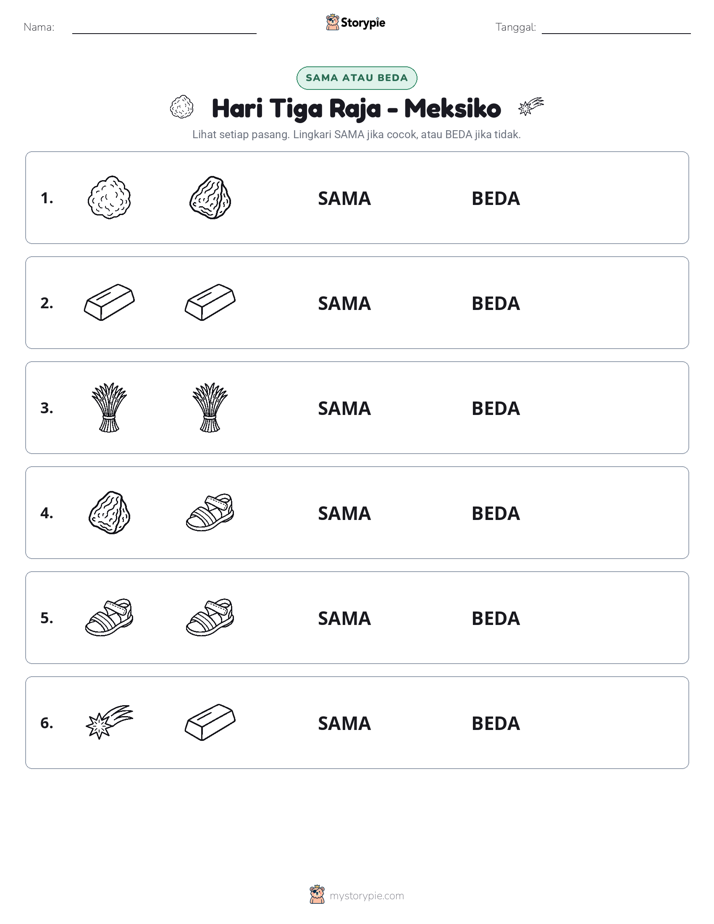The image size is (714, 924).
Task: Choose BEDA for row 6
Action: point(495,723)
